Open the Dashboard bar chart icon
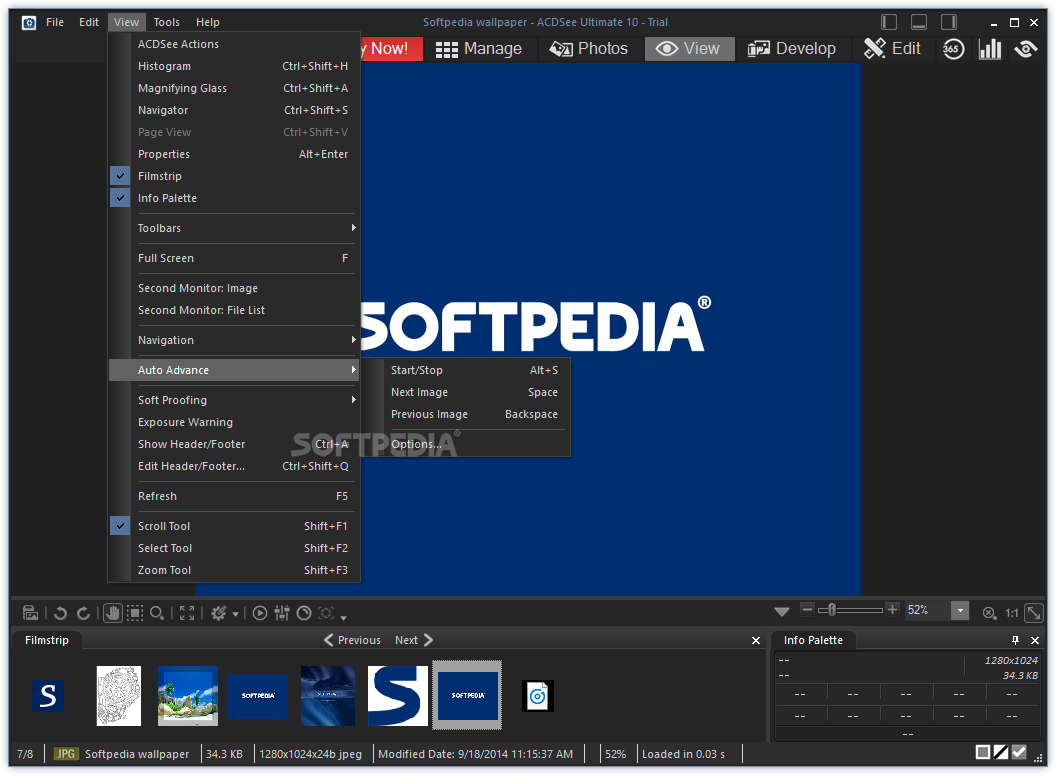Screen dimensions: 1056x775 point(989,48)
